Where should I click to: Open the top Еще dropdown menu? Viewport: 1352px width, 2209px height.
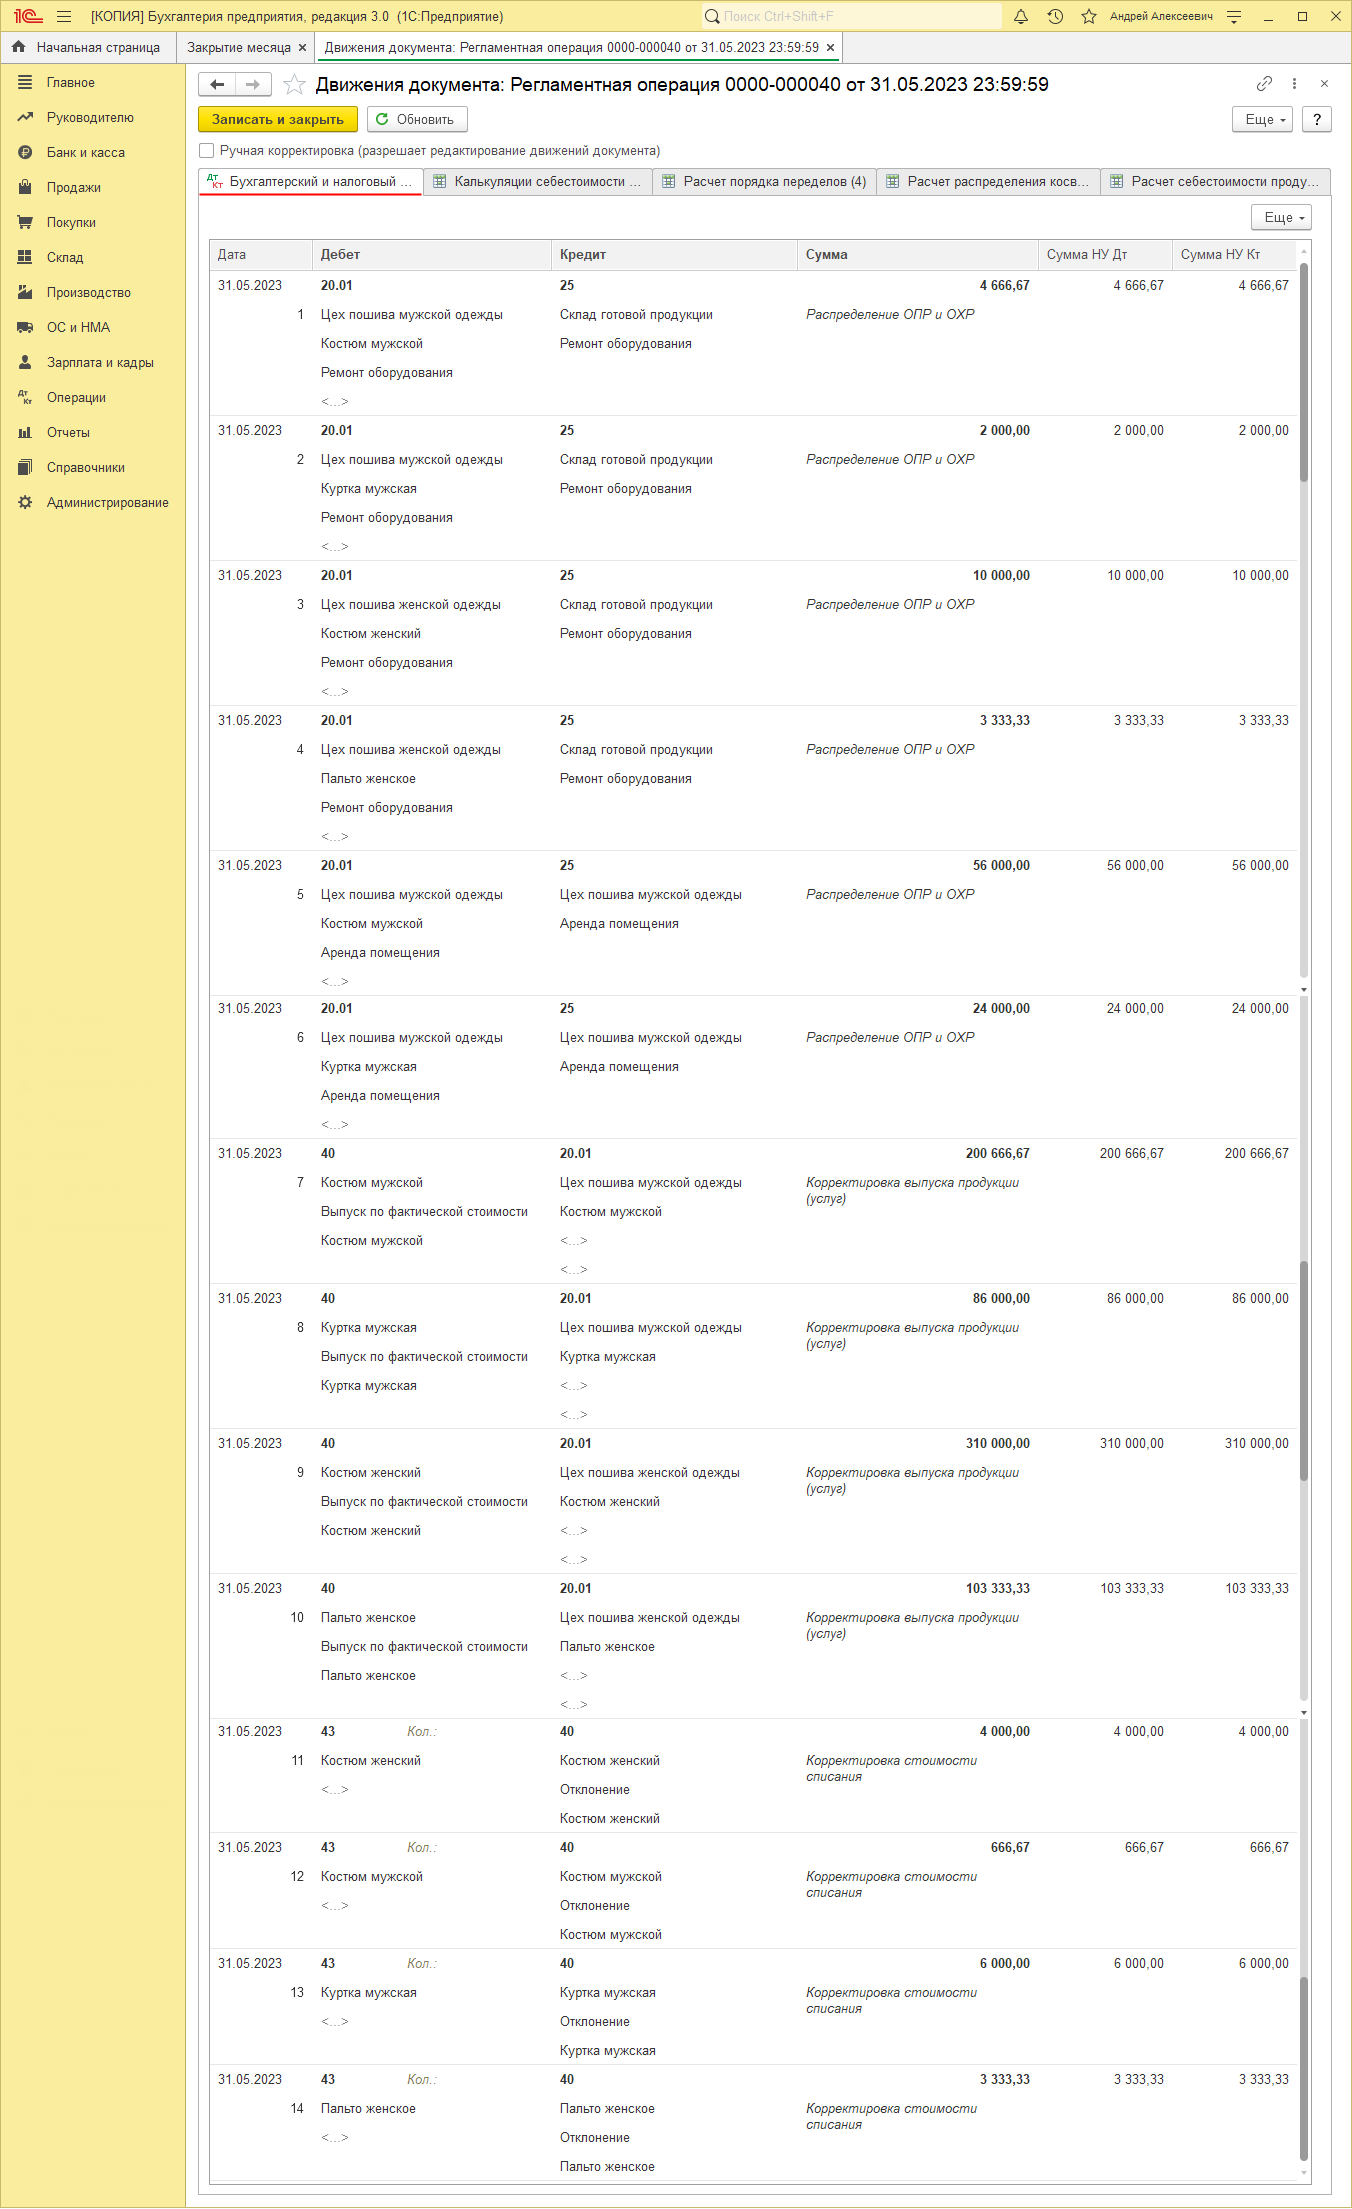1263,119
